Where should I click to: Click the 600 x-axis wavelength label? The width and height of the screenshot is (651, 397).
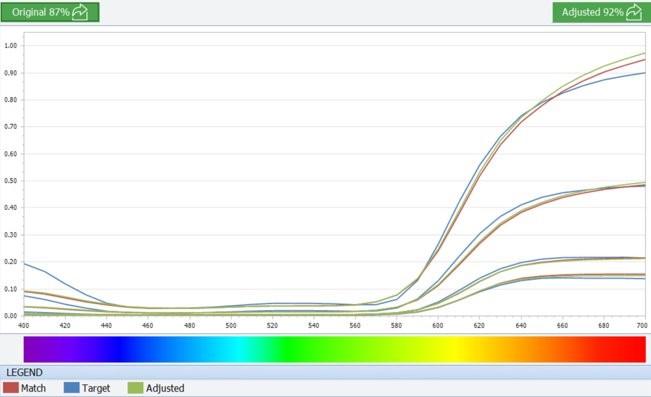pyautogui.click(x=438, y=326)
